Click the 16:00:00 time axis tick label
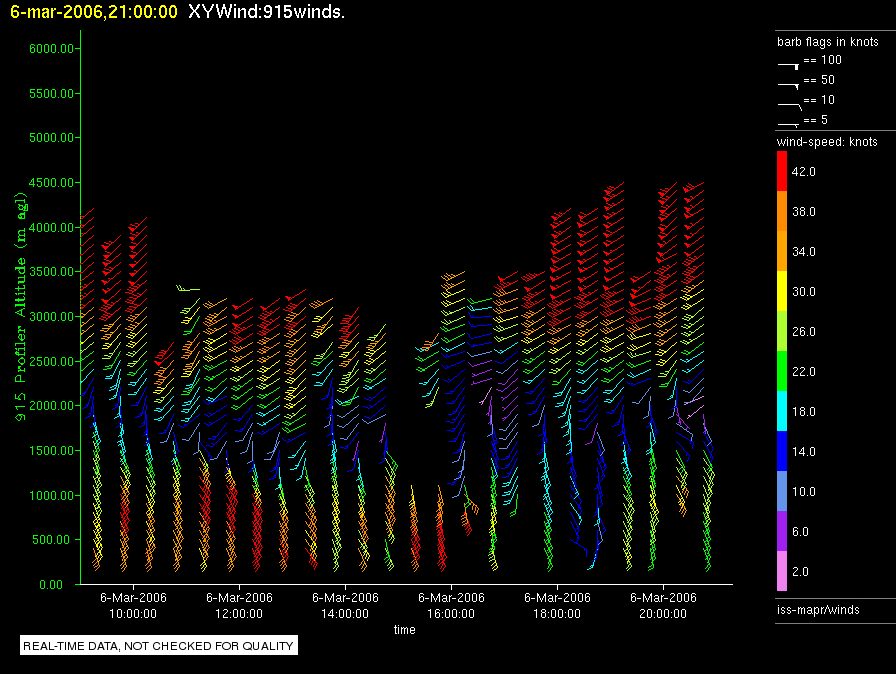This screenshot has width=896, height=674. 451,613
